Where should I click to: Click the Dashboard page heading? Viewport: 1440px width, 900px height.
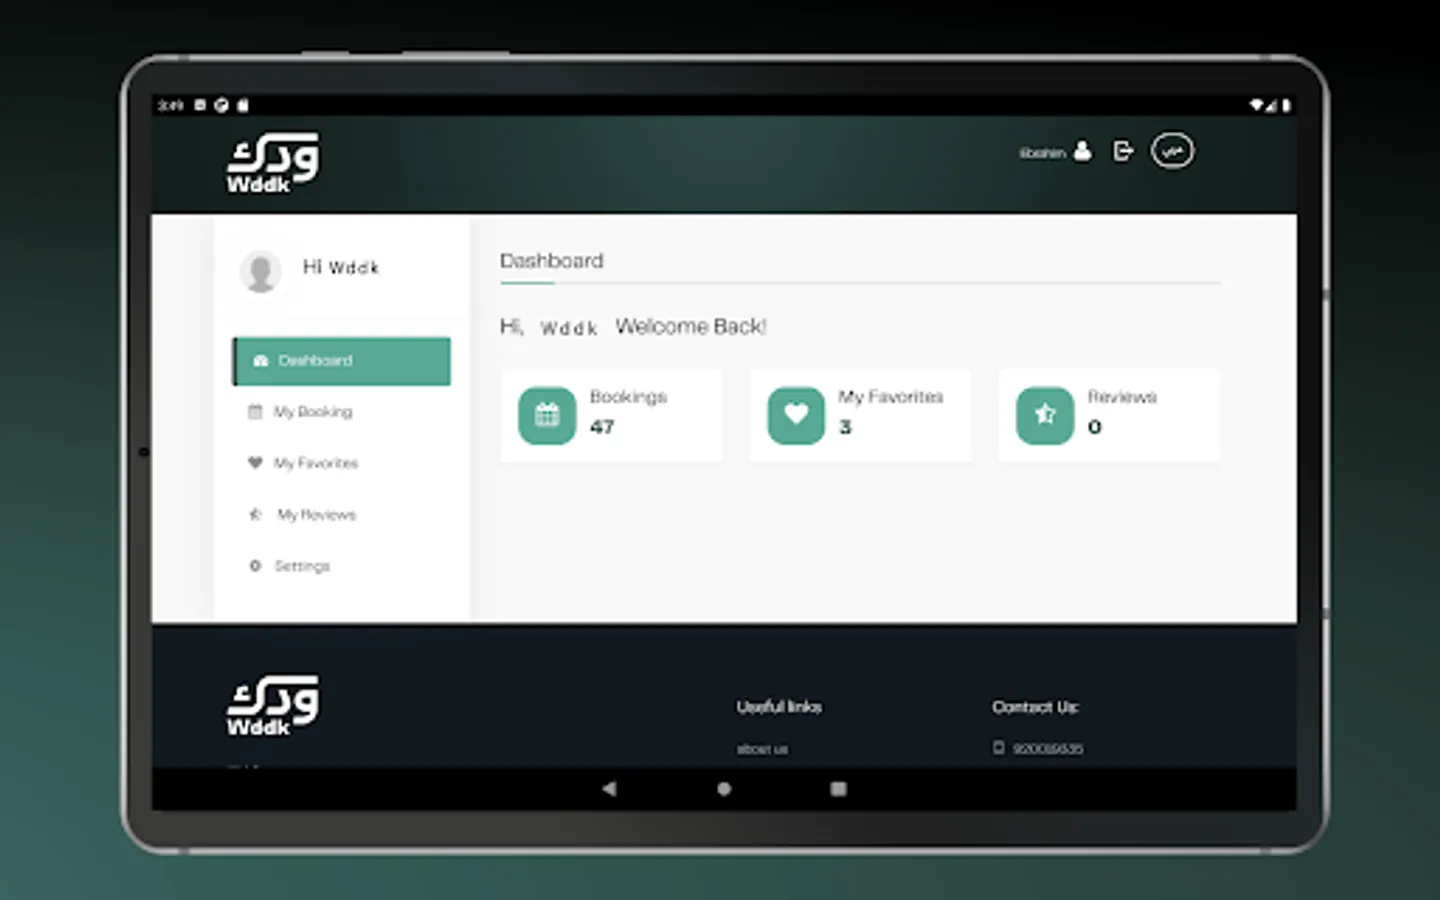pyautogui.click(x=552, y=261)
